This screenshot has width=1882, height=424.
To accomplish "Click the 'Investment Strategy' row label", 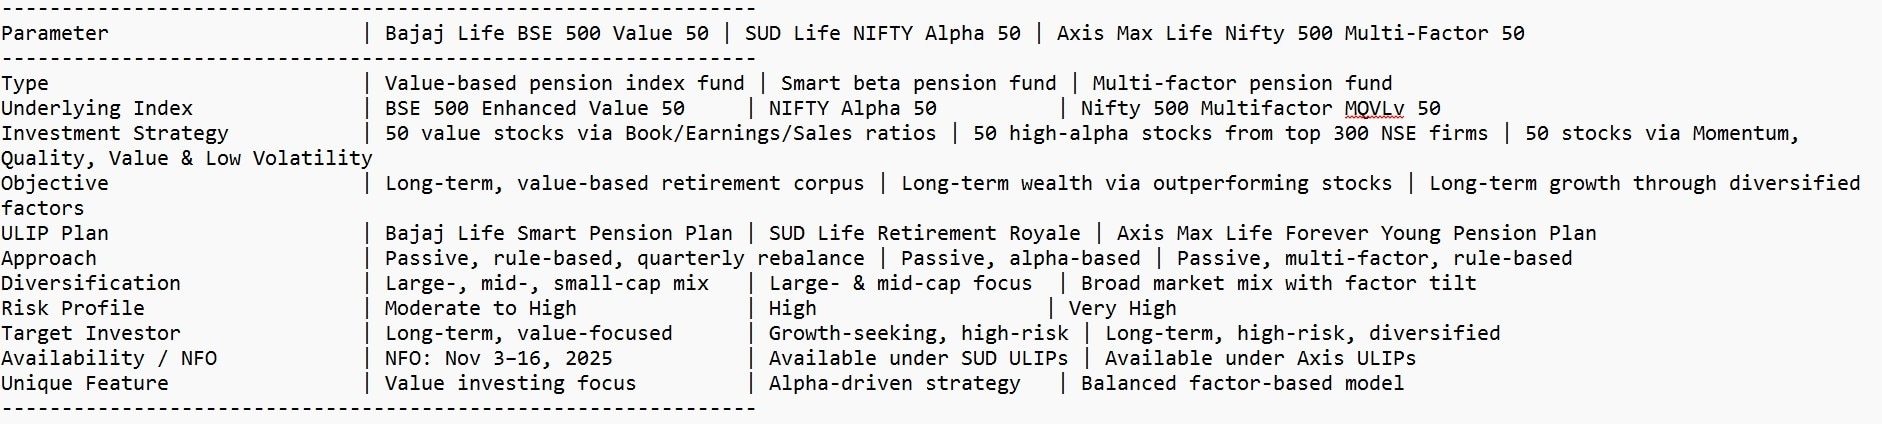I will (115, 133).
